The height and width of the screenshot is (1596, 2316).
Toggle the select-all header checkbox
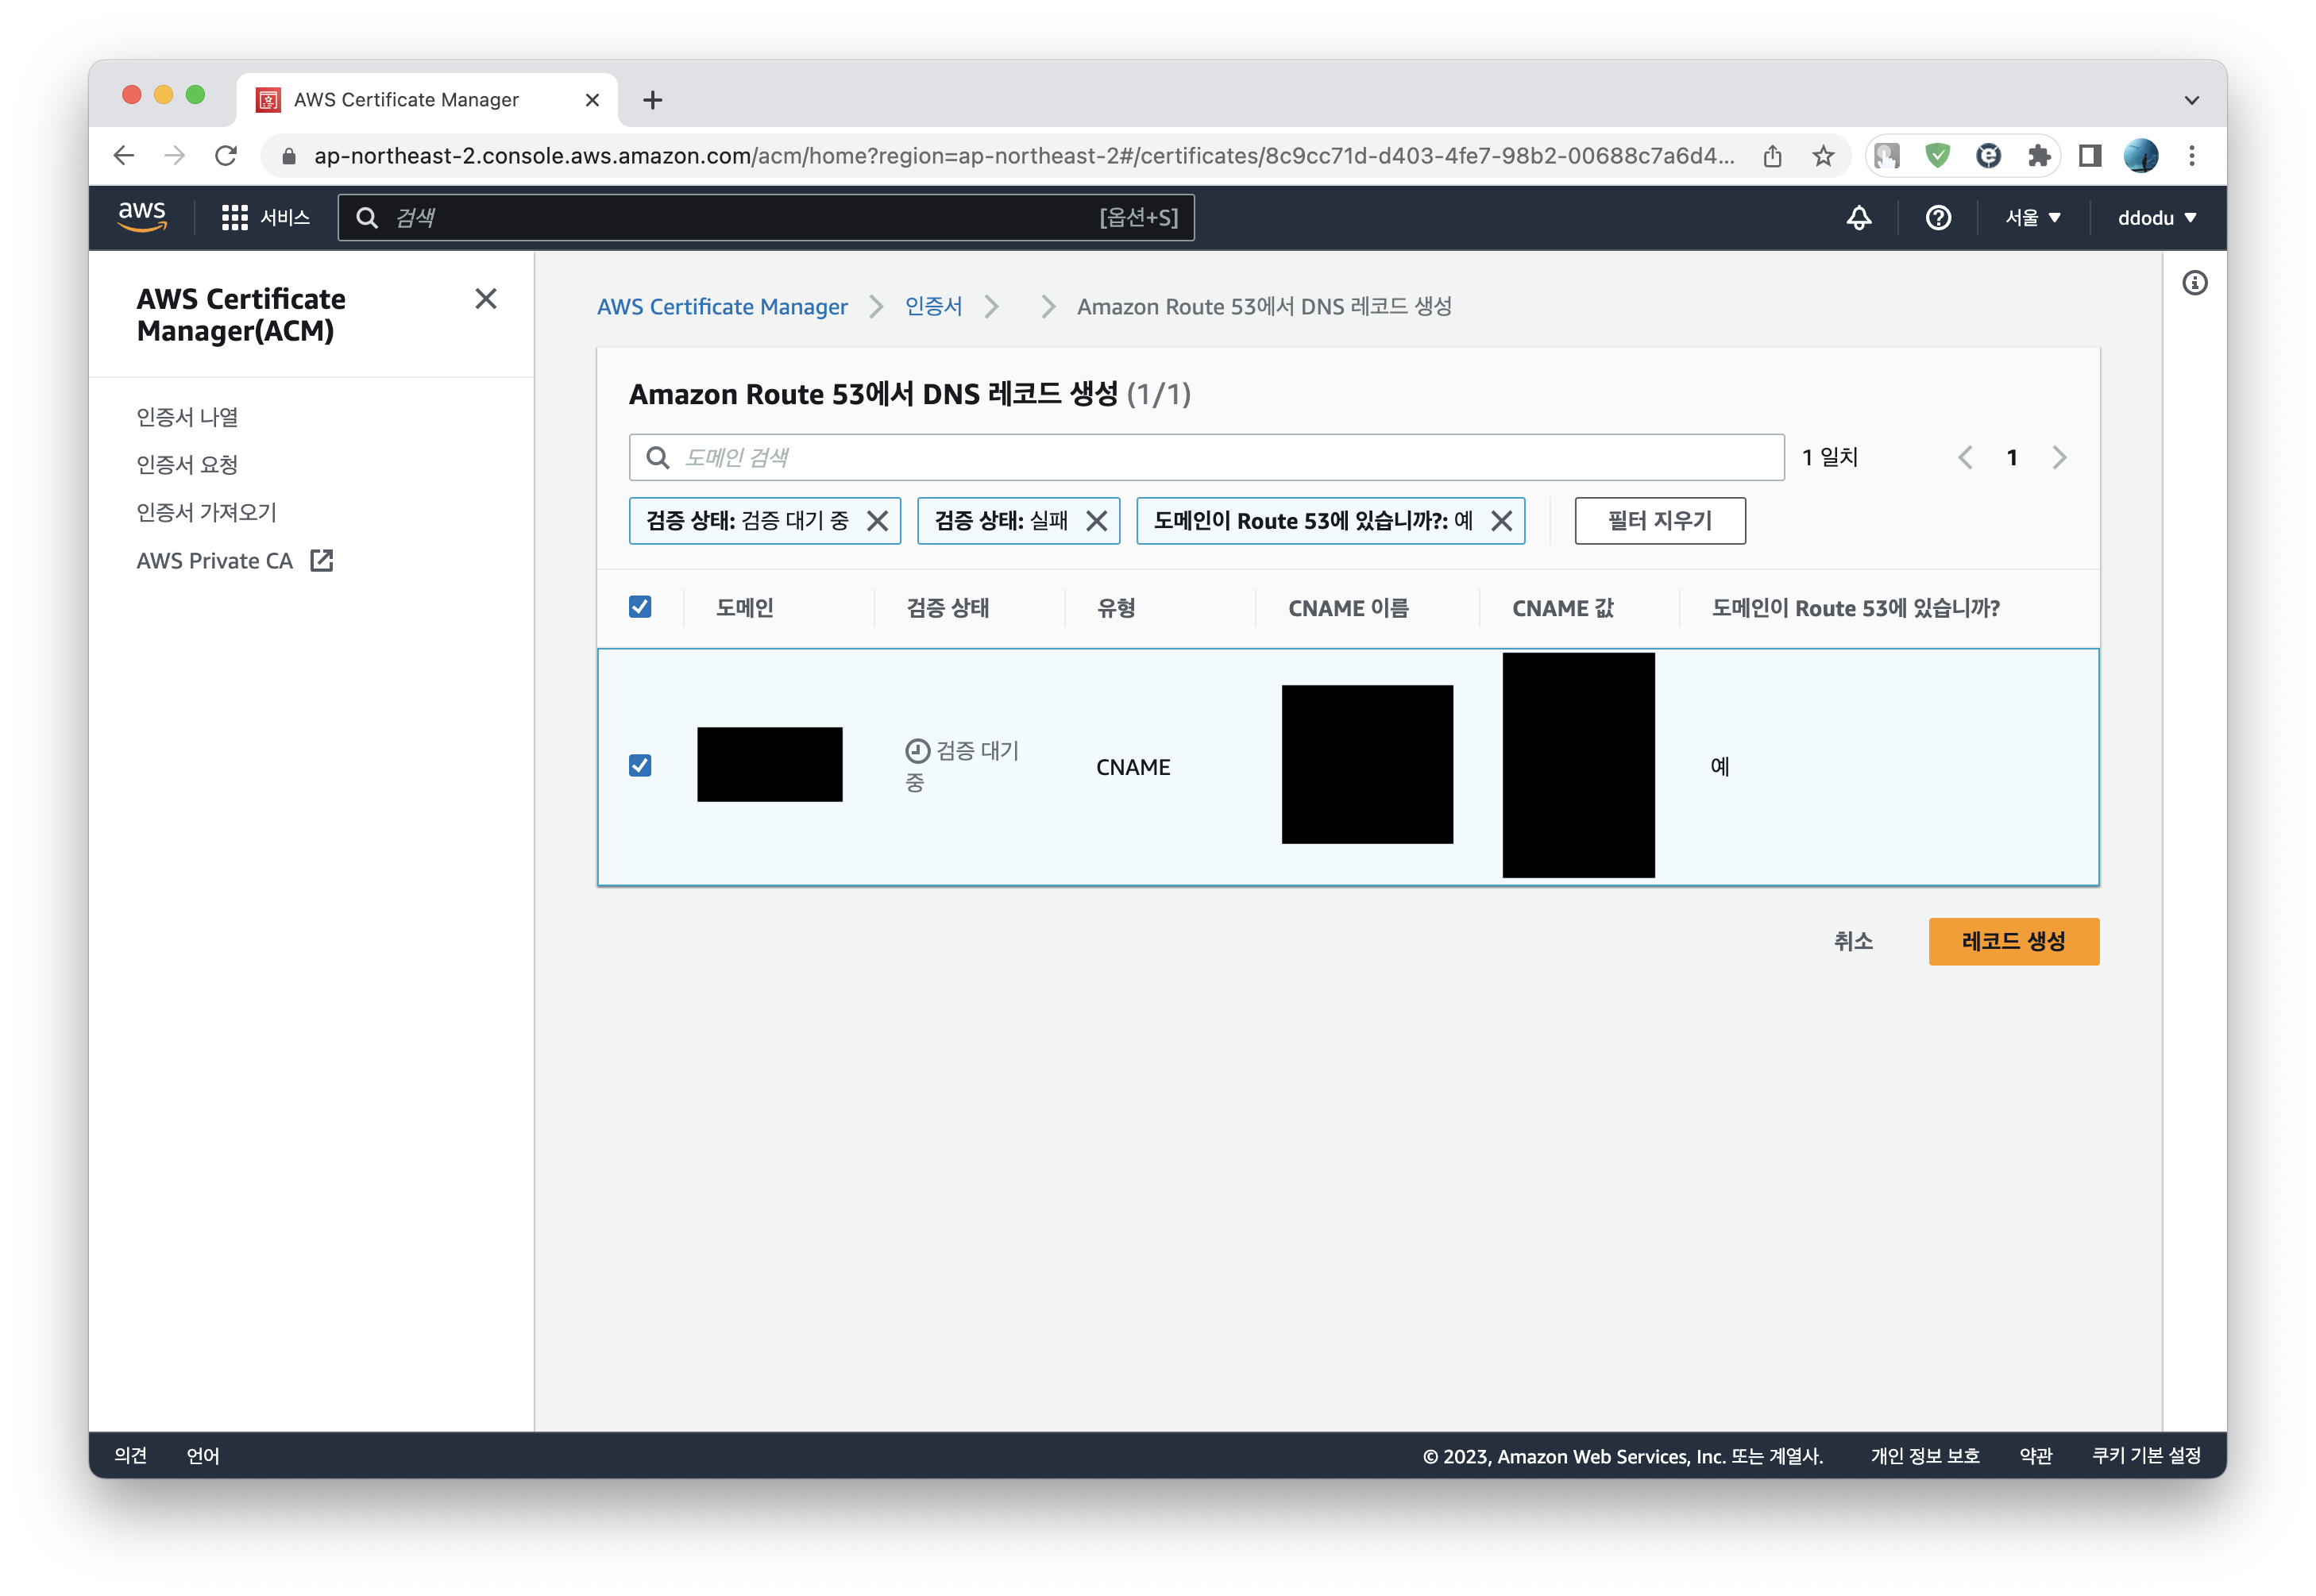(640, 607)
